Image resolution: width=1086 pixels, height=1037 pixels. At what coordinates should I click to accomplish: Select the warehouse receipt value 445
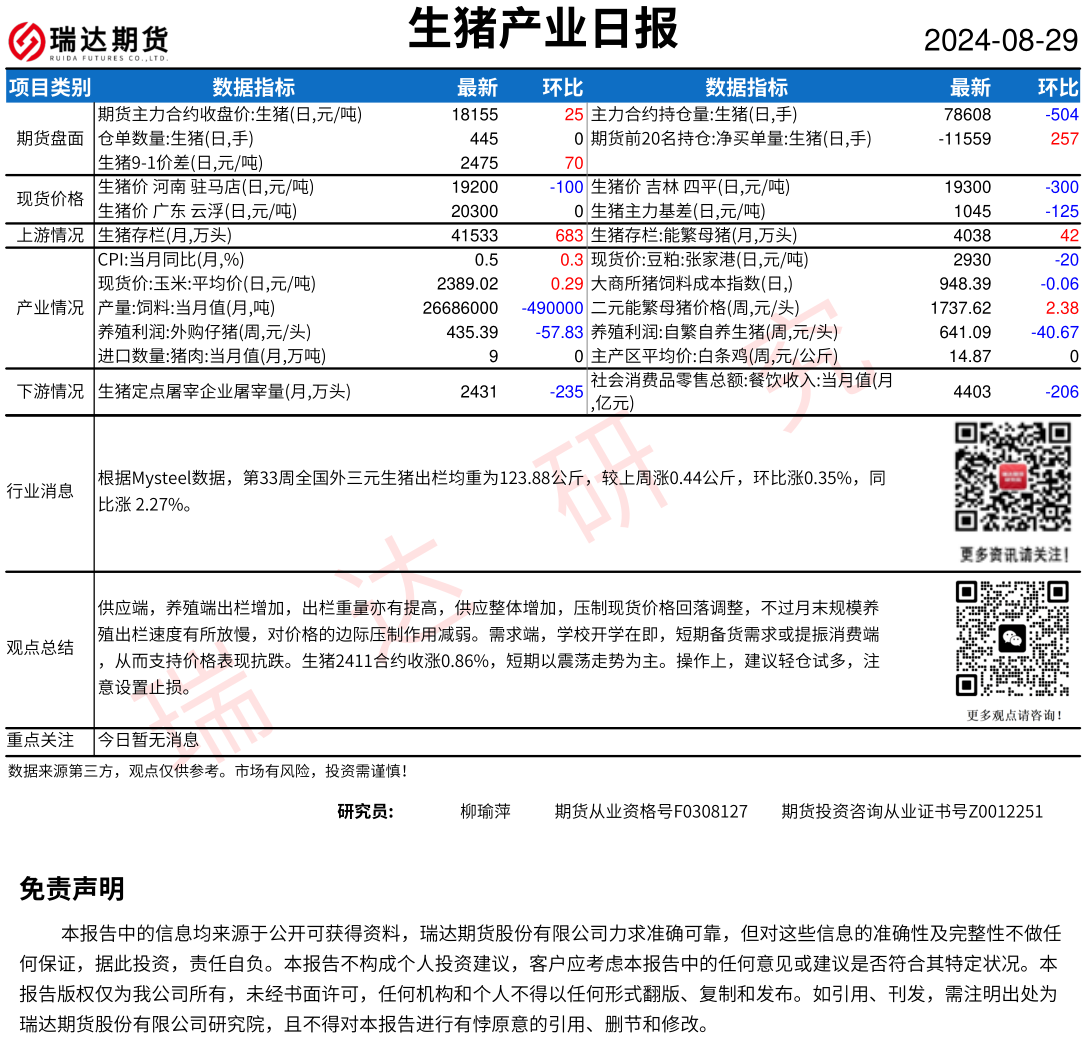pos(483,139)
